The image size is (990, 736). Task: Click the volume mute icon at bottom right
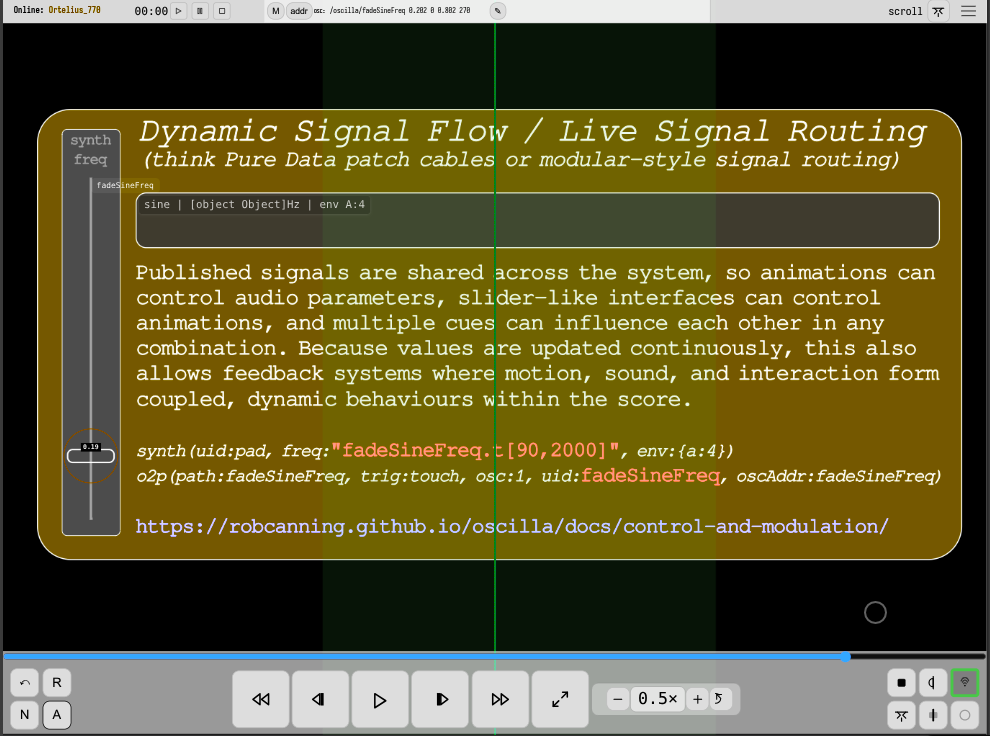pos(932,682)
